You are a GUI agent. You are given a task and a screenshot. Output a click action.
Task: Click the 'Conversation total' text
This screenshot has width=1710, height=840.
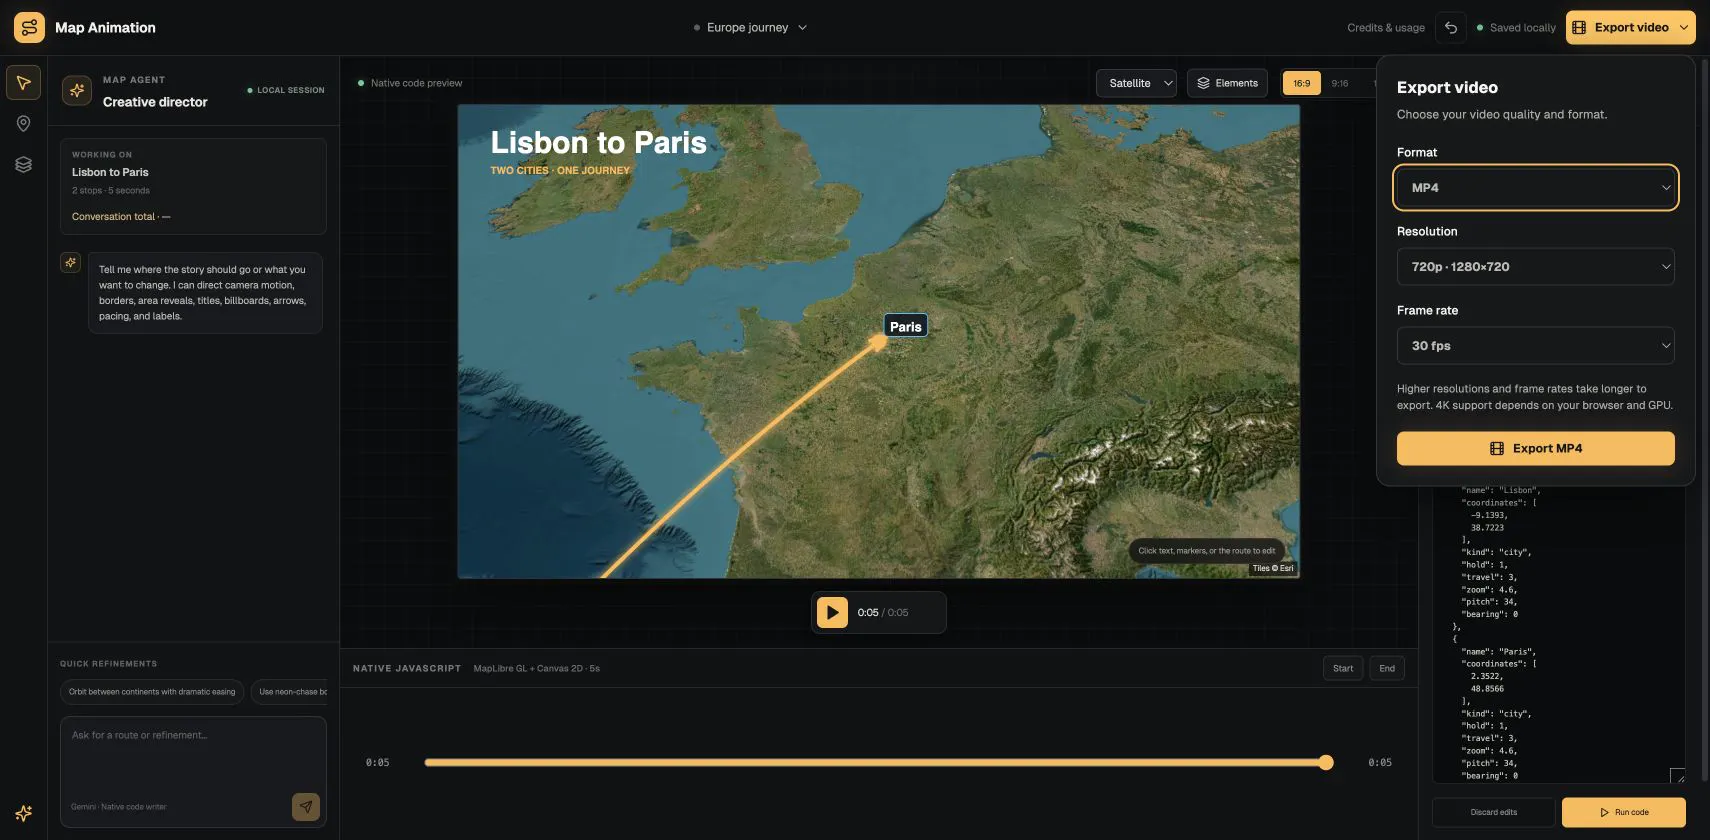(x=121, y=216)
